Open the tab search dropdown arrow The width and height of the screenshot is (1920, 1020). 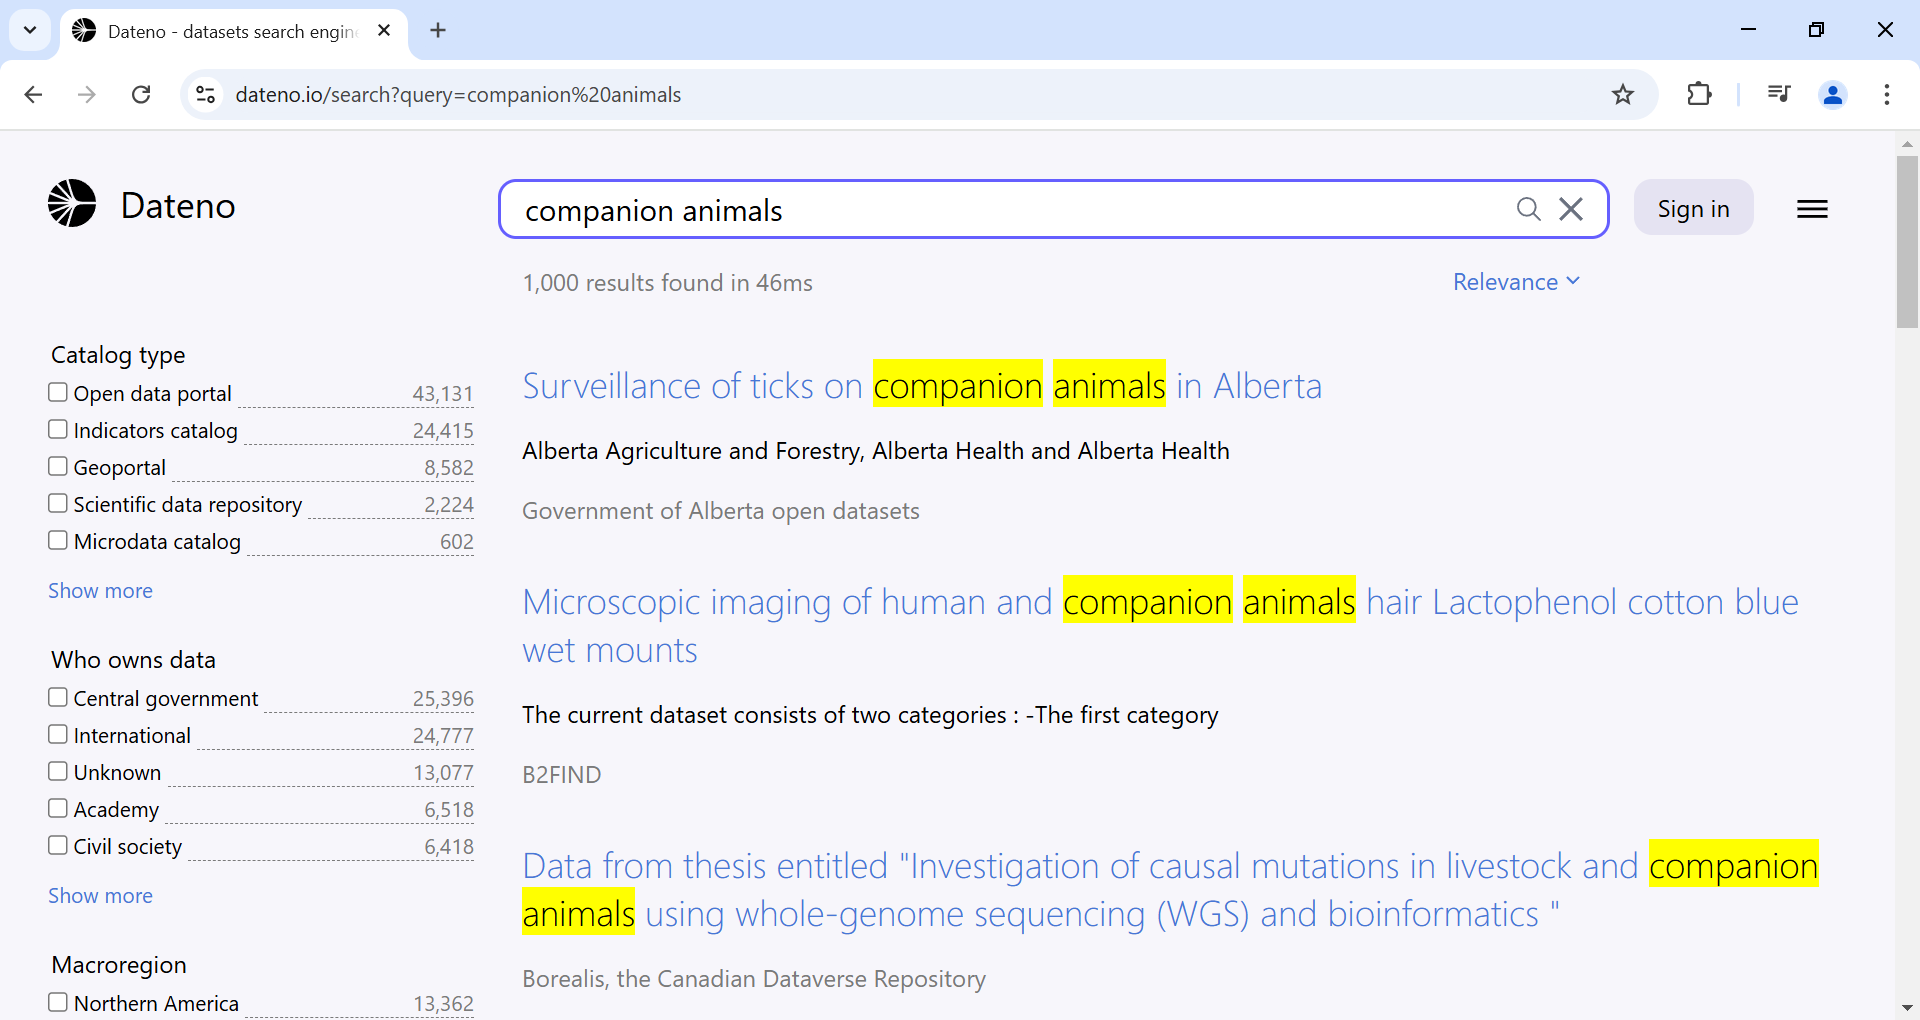point(30,30)
